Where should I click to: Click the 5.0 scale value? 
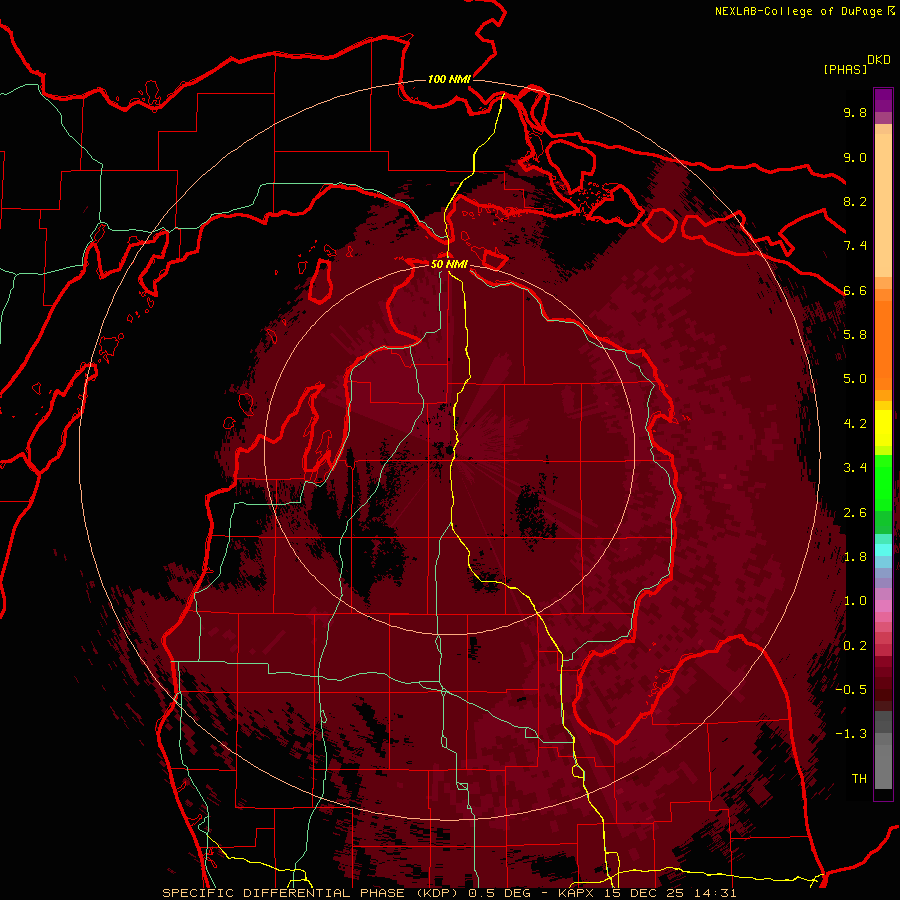[x=855, y=379]
